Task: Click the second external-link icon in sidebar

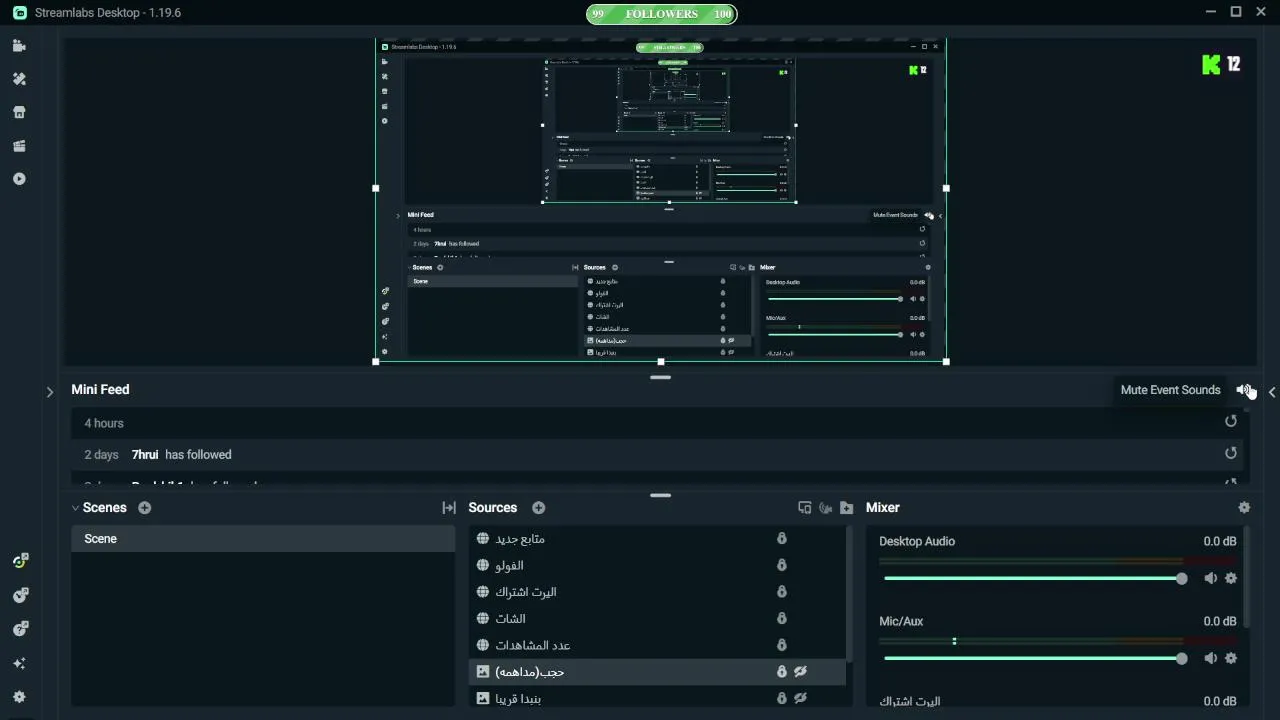Action: [19, 595]
